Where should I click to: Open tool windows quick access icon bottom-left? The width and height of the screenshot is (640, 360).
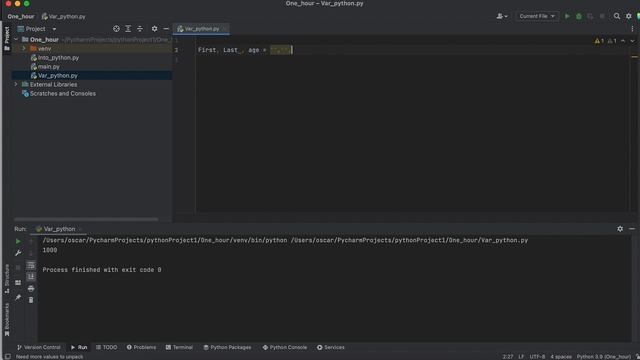(8, 356)
